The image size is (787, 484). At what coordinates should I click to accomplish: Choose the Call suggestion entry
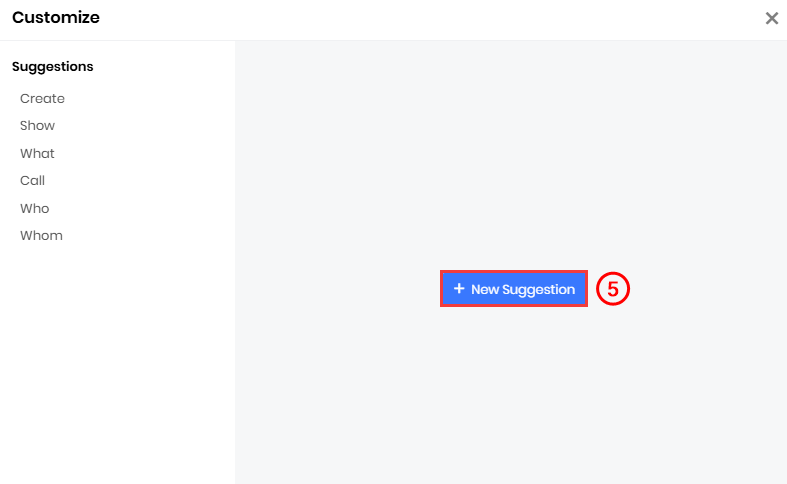pyautogui.click(x=32, y=180)
